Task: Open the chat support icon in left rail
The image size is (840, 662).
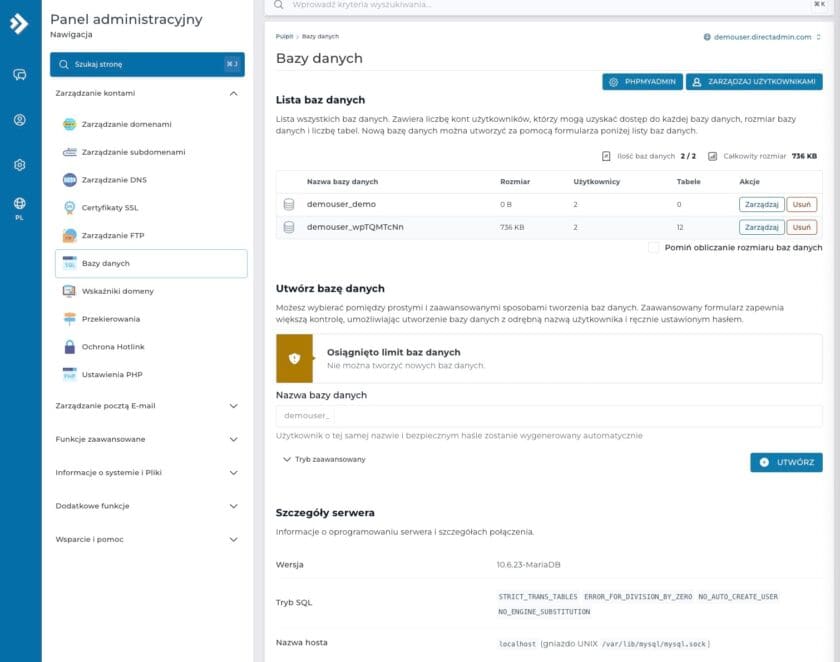Action: click(18, 75)
